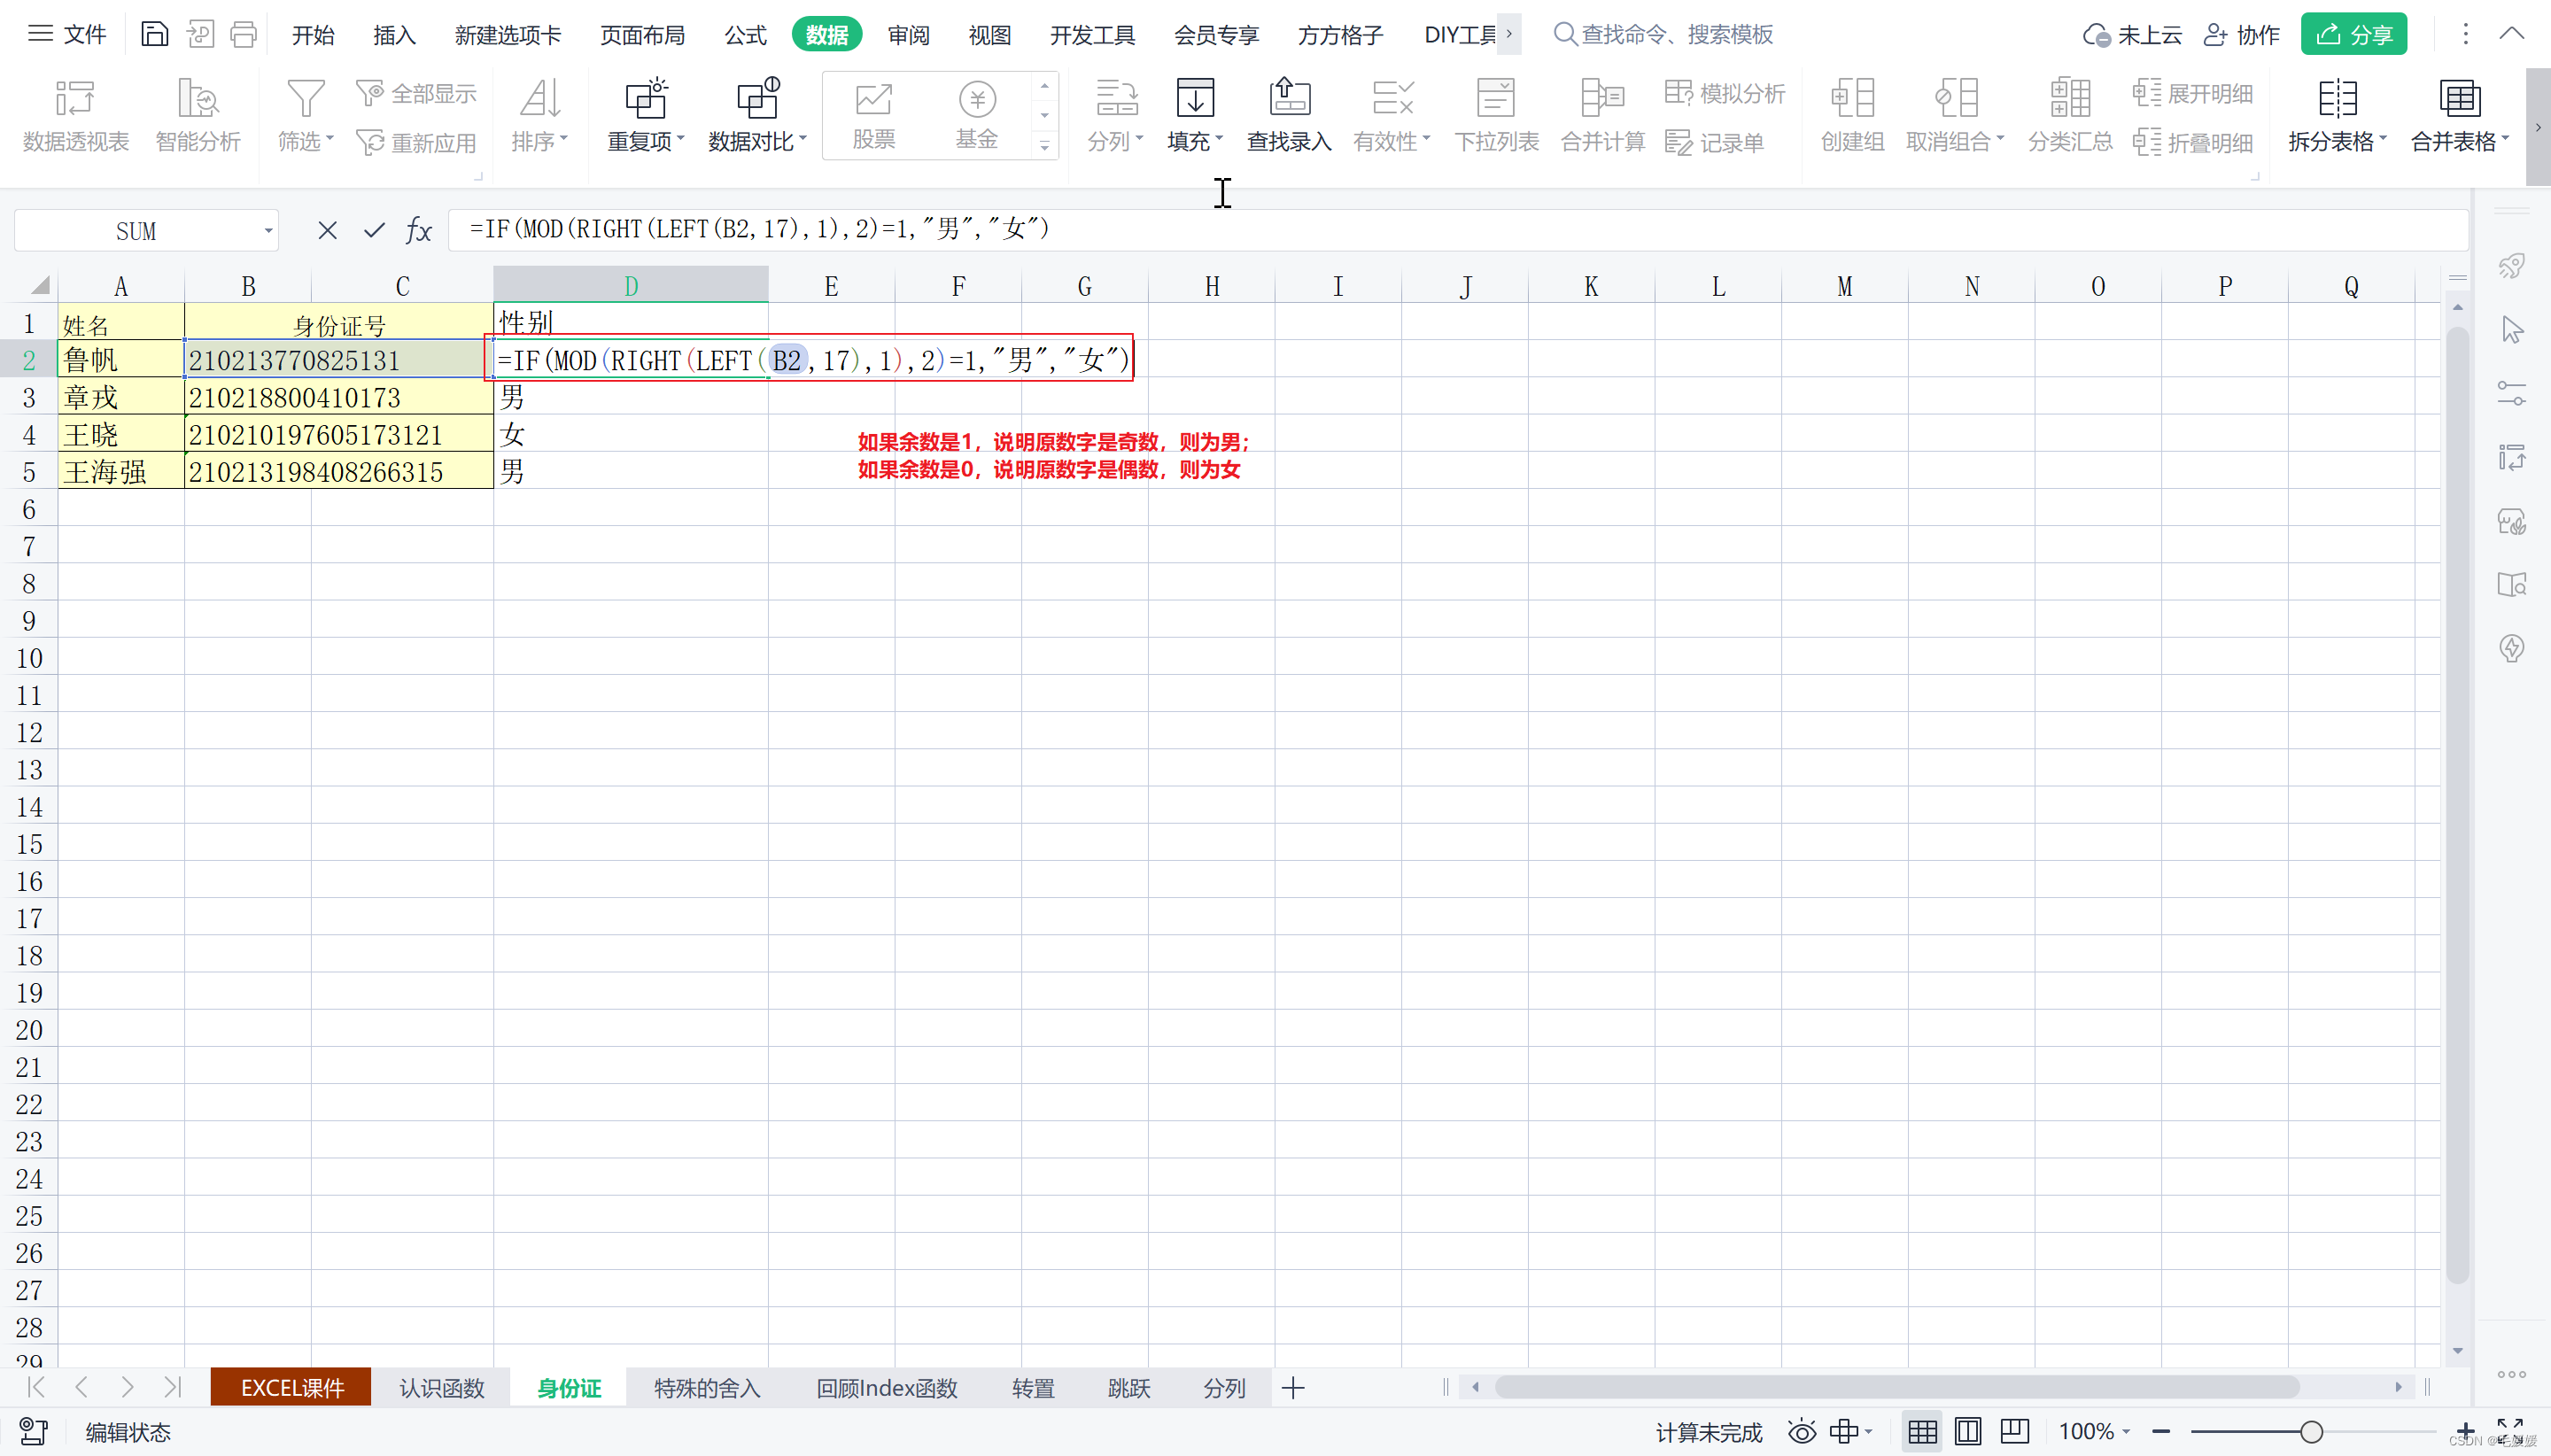The width and height of the screenshot is (2551, 1456).
Task: Click the 排序 sort icon
Action: (x=540, y=99)
